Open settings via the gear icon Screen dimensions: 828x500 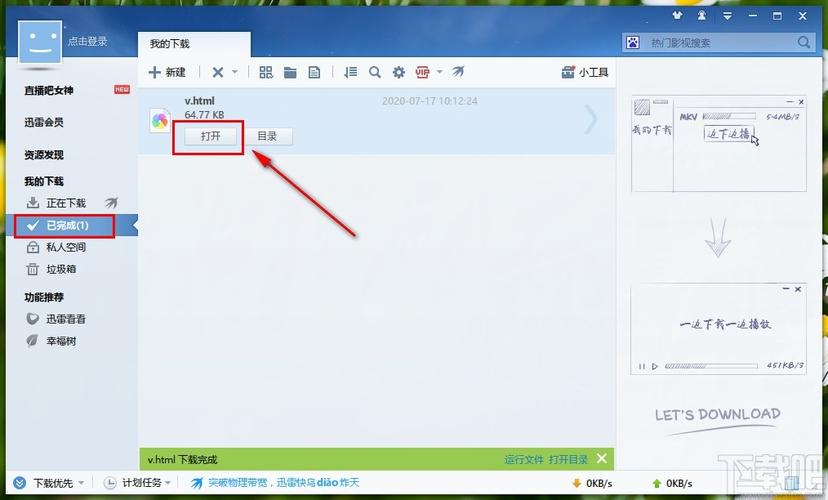tap(399, 72)
